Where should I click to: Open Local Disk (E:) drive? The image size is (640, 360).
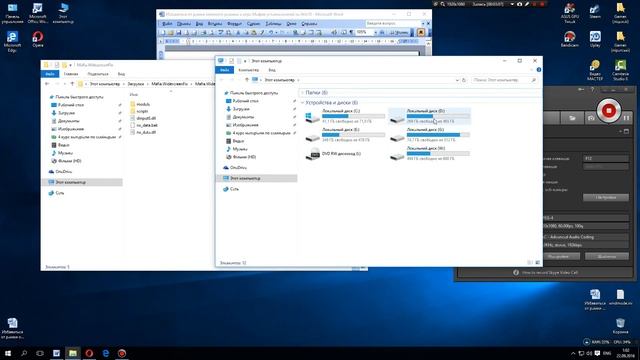pos(344,135)
